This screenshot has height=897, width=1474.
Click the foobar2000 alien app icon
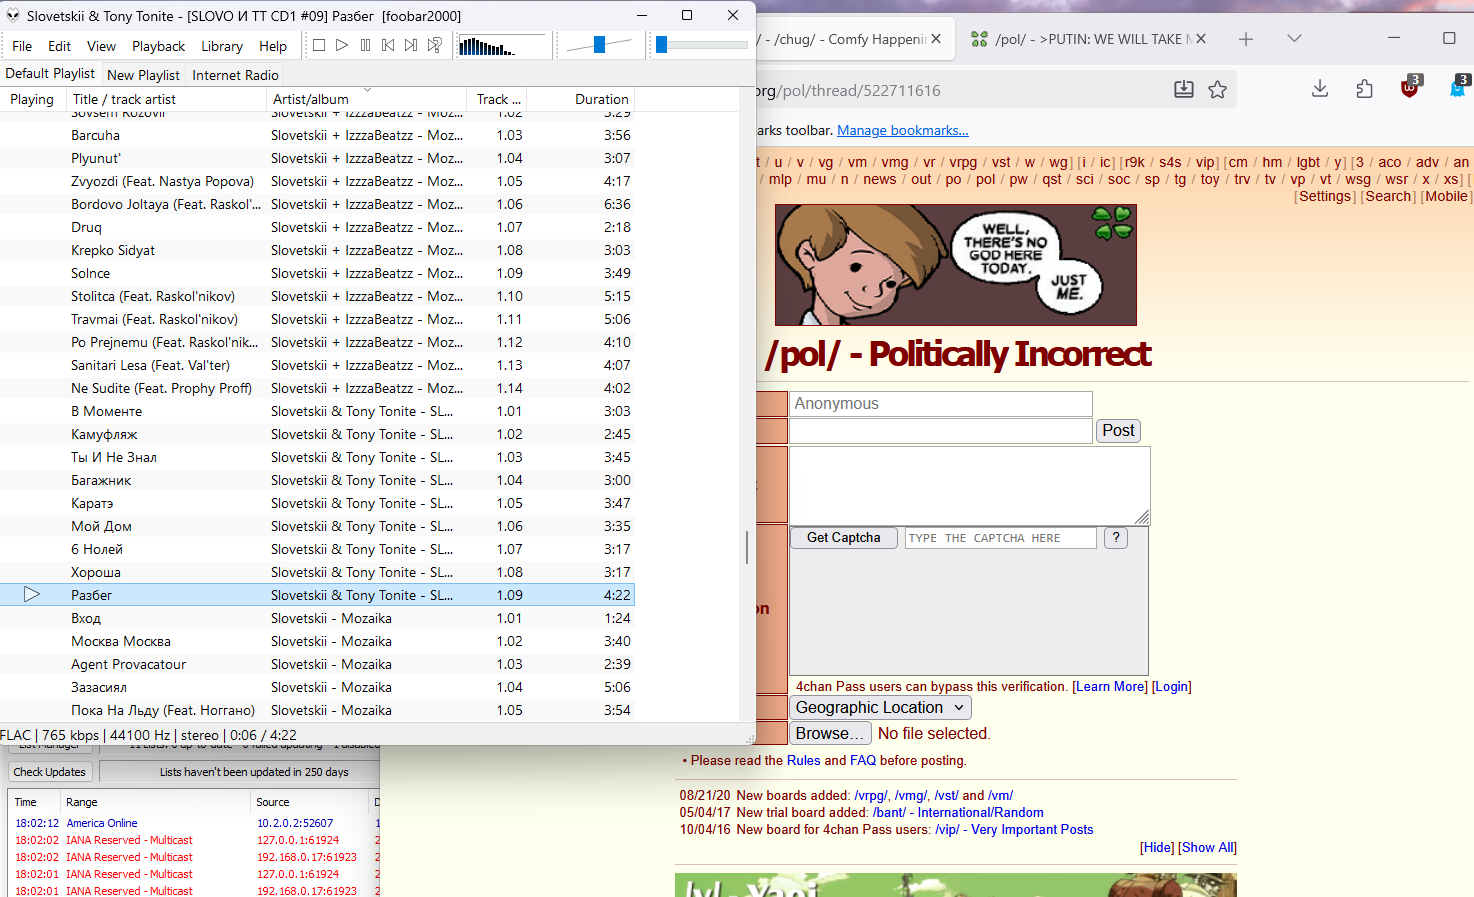pos(13,15)
